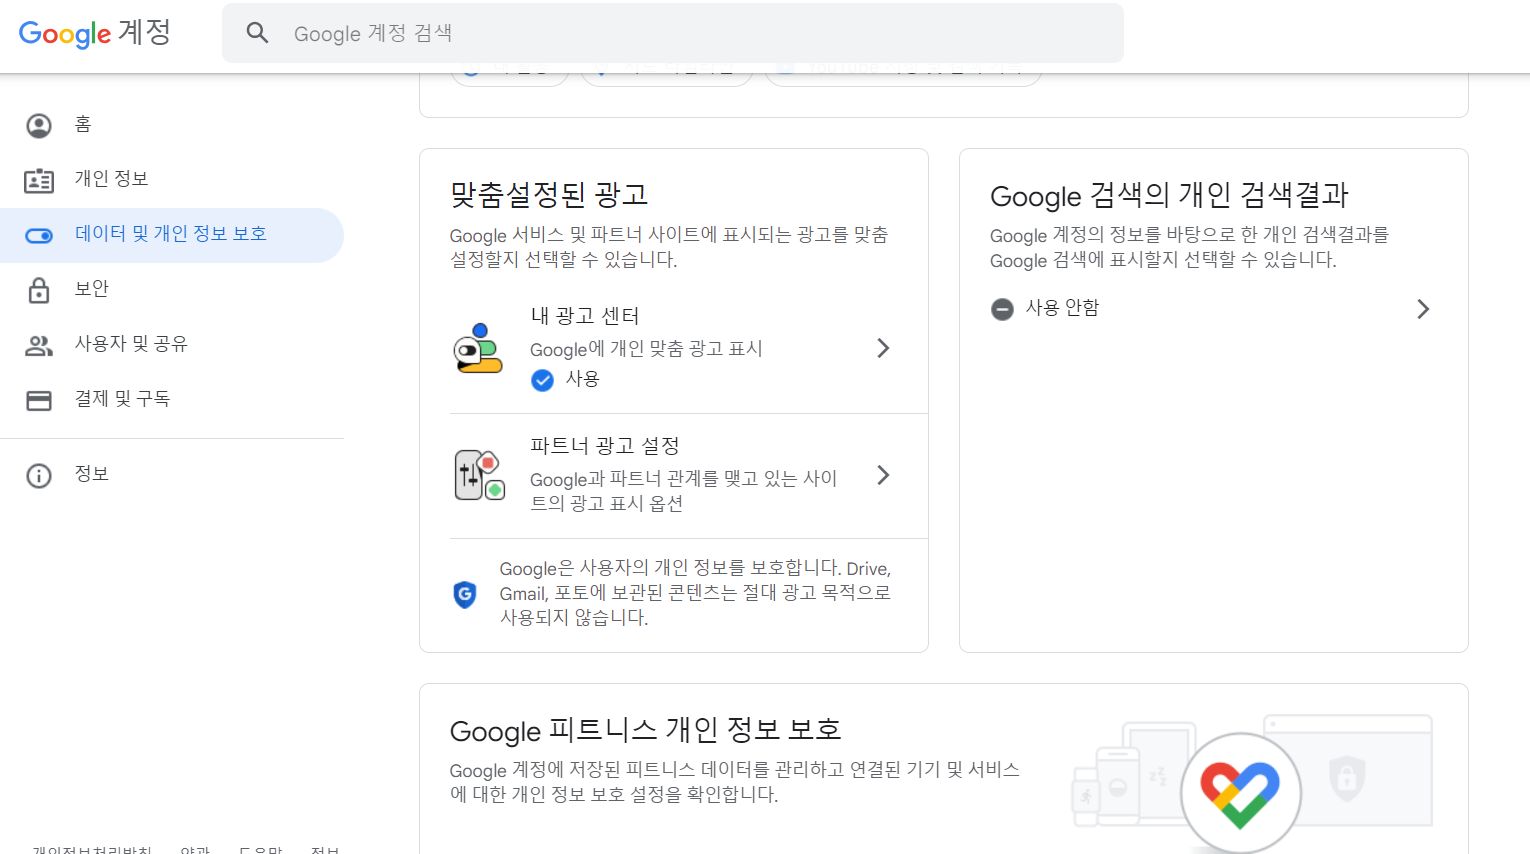This screenshot has height=854, width=1530.
Task: Open 결제 및 구독 via card icon
Action: pos(39,400)
